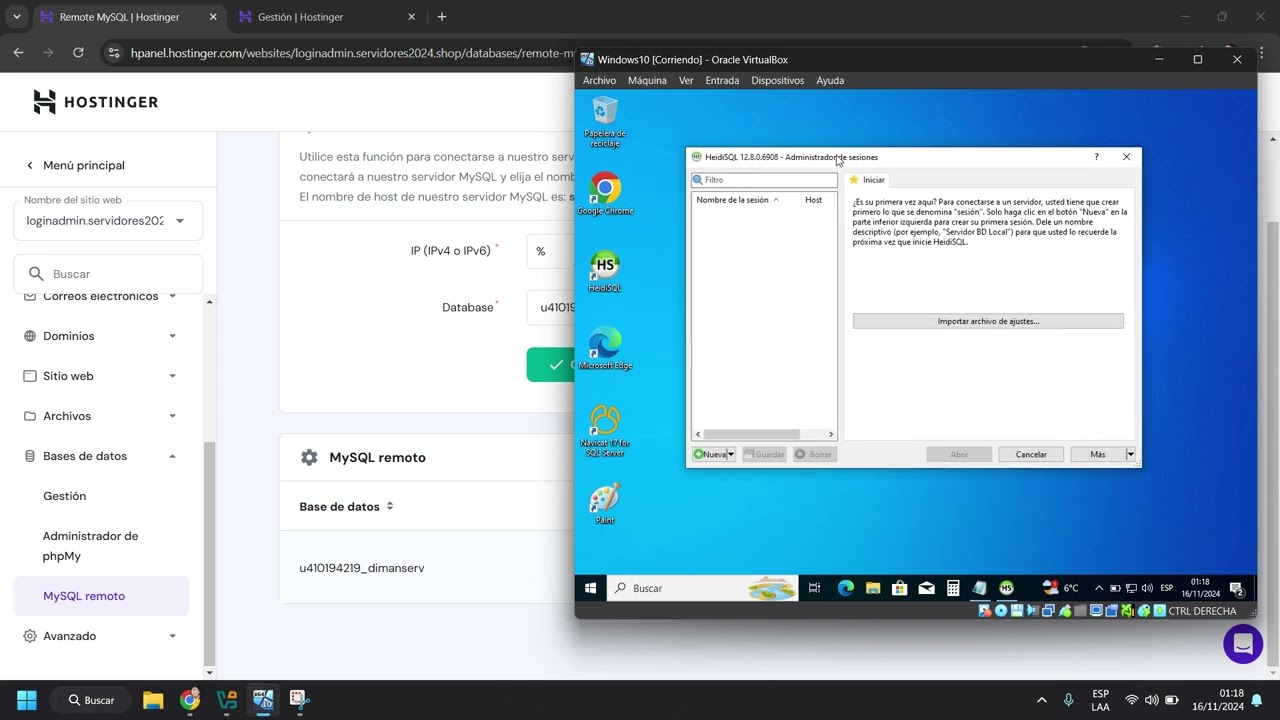Select database u410194219_dimanserv row text
Image resolution: width=1280 pixels, height=720 pixels.
(362, 568)
